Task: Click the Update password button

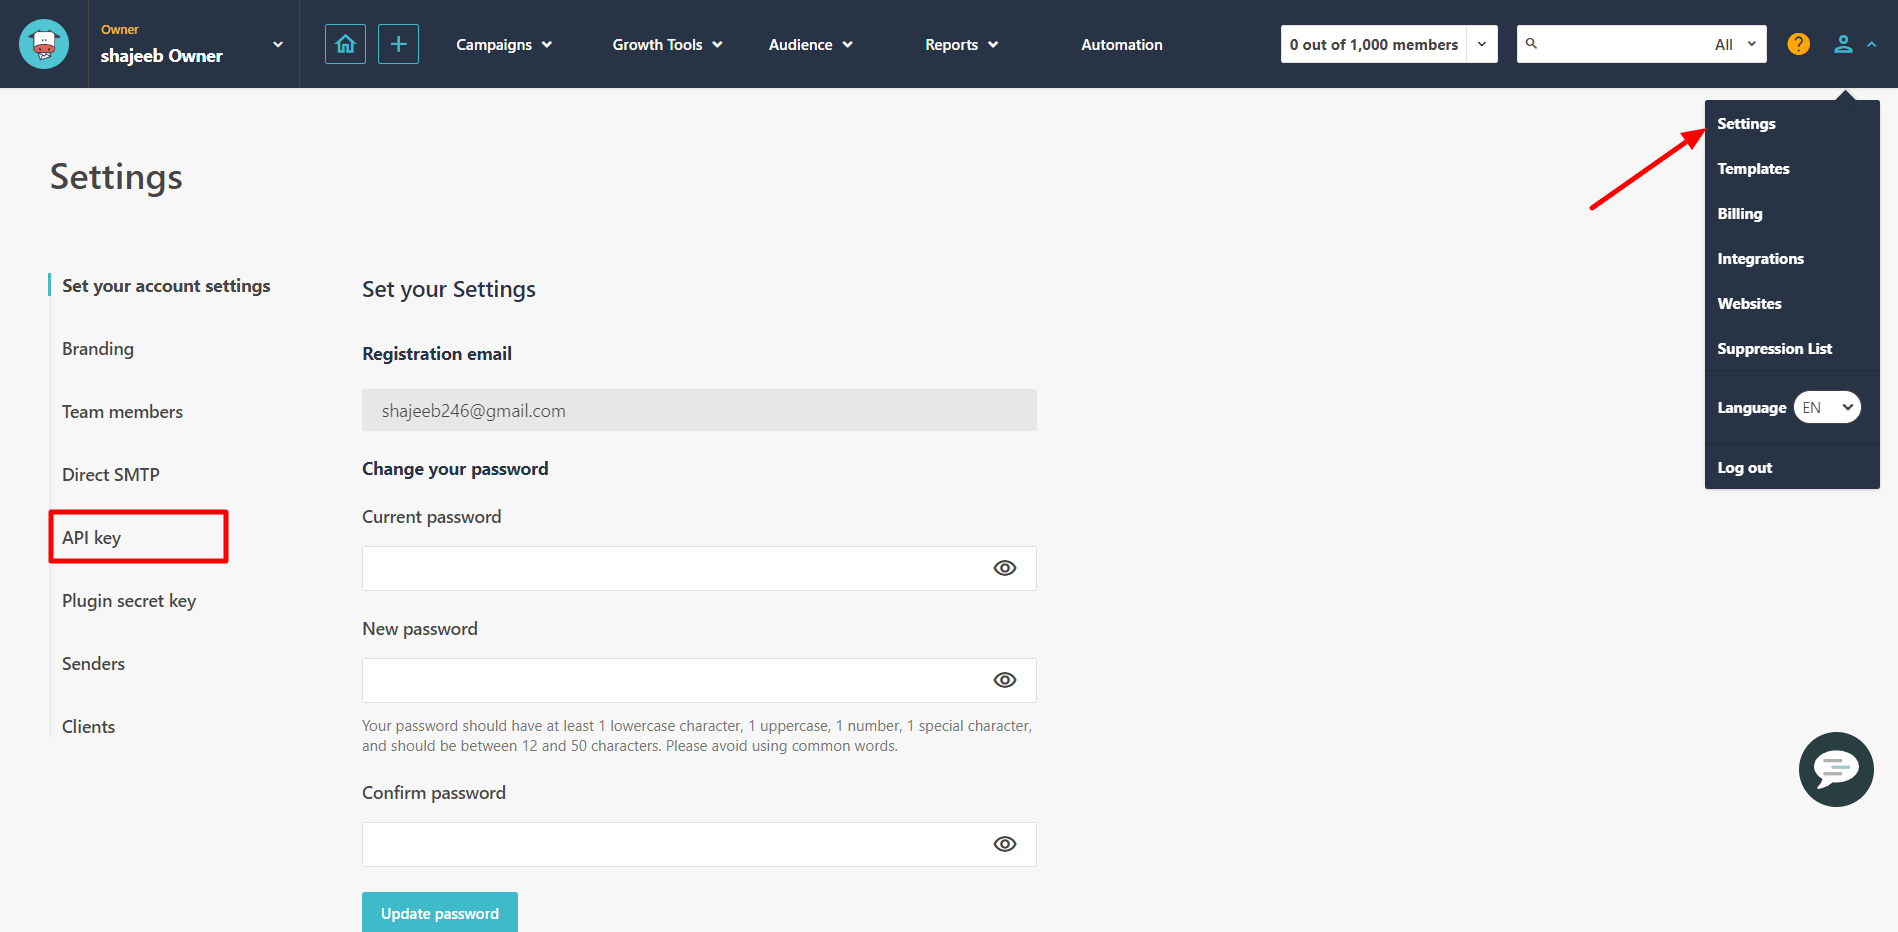Action: (x=439, y=913)
